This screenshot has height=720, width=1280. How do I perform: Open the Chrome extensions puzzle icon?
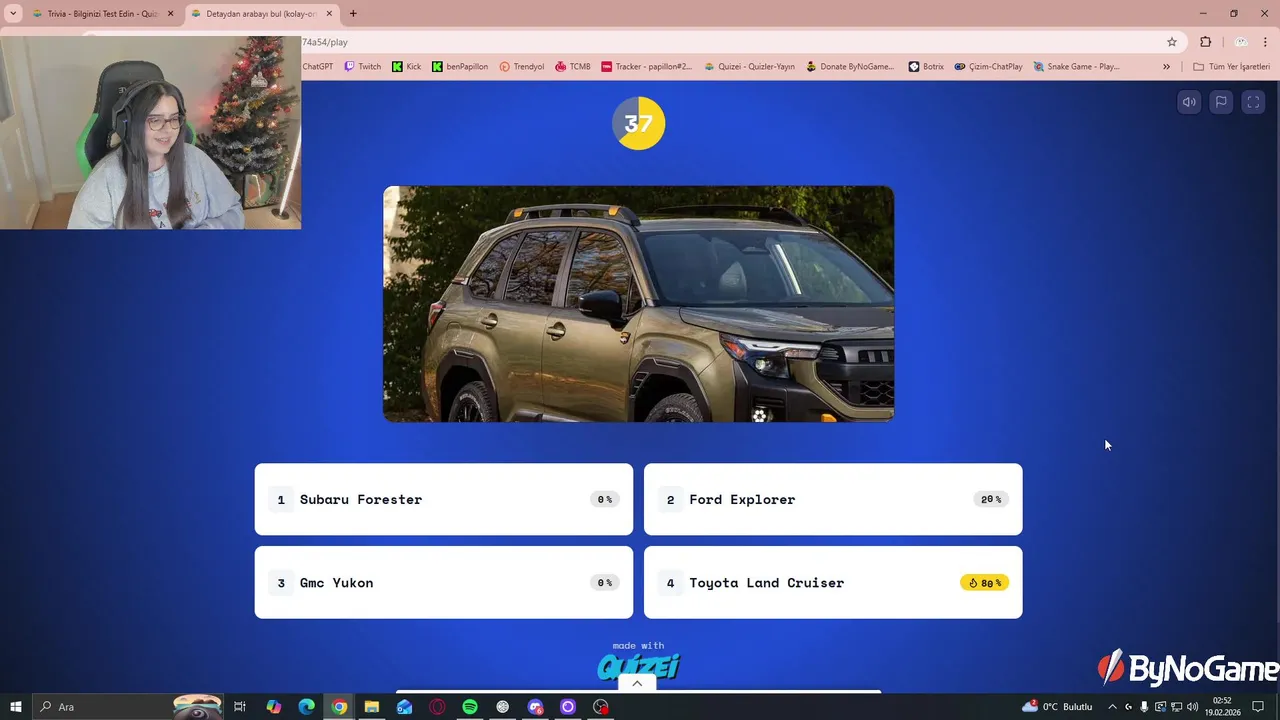pos(1205,42)
